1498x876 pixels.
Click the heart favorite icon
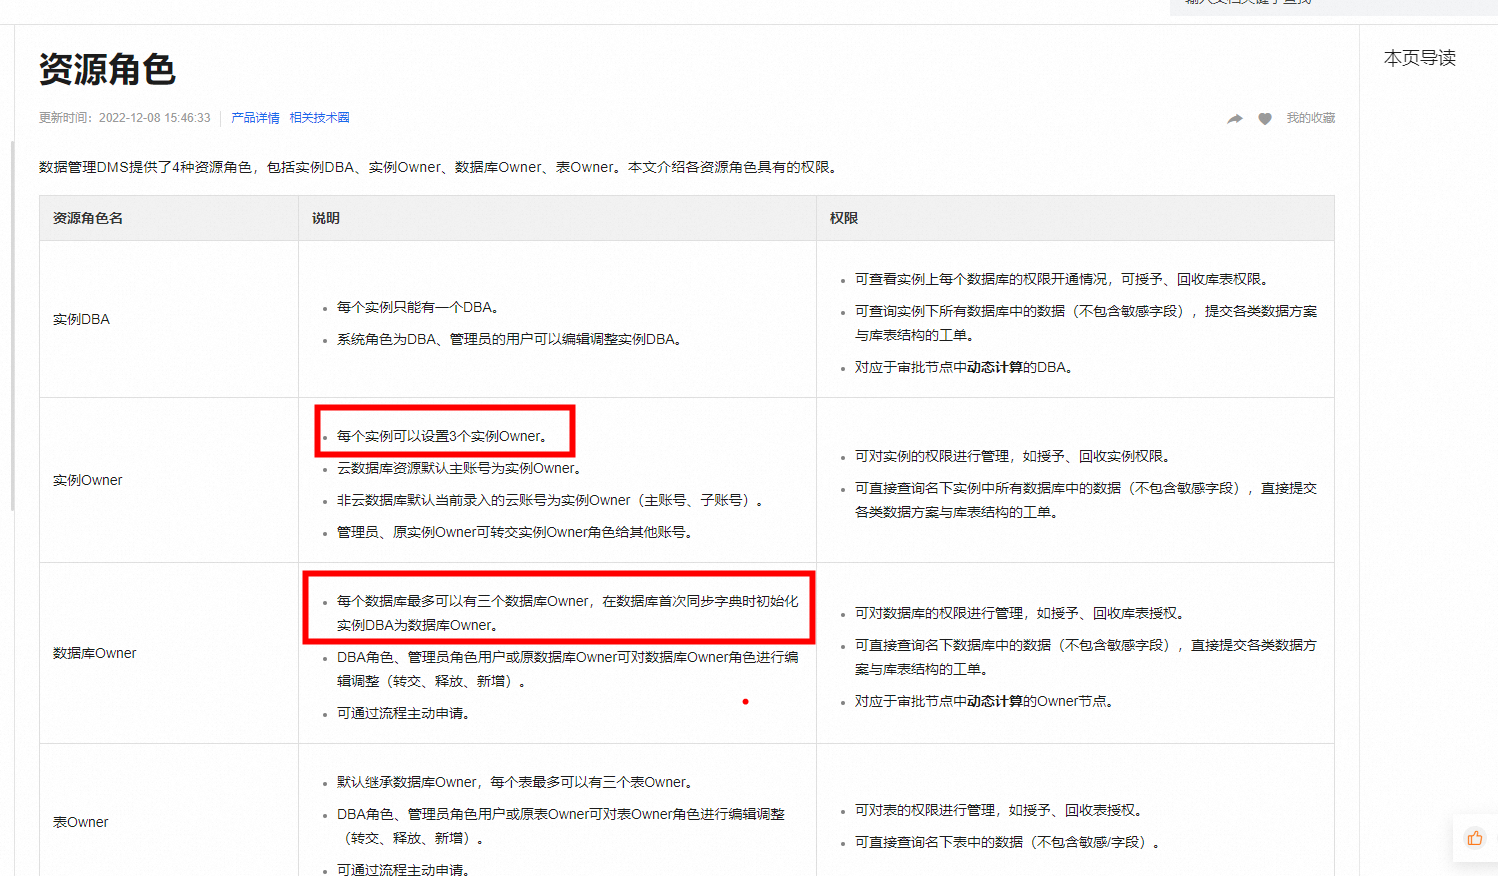(1265, 119)
